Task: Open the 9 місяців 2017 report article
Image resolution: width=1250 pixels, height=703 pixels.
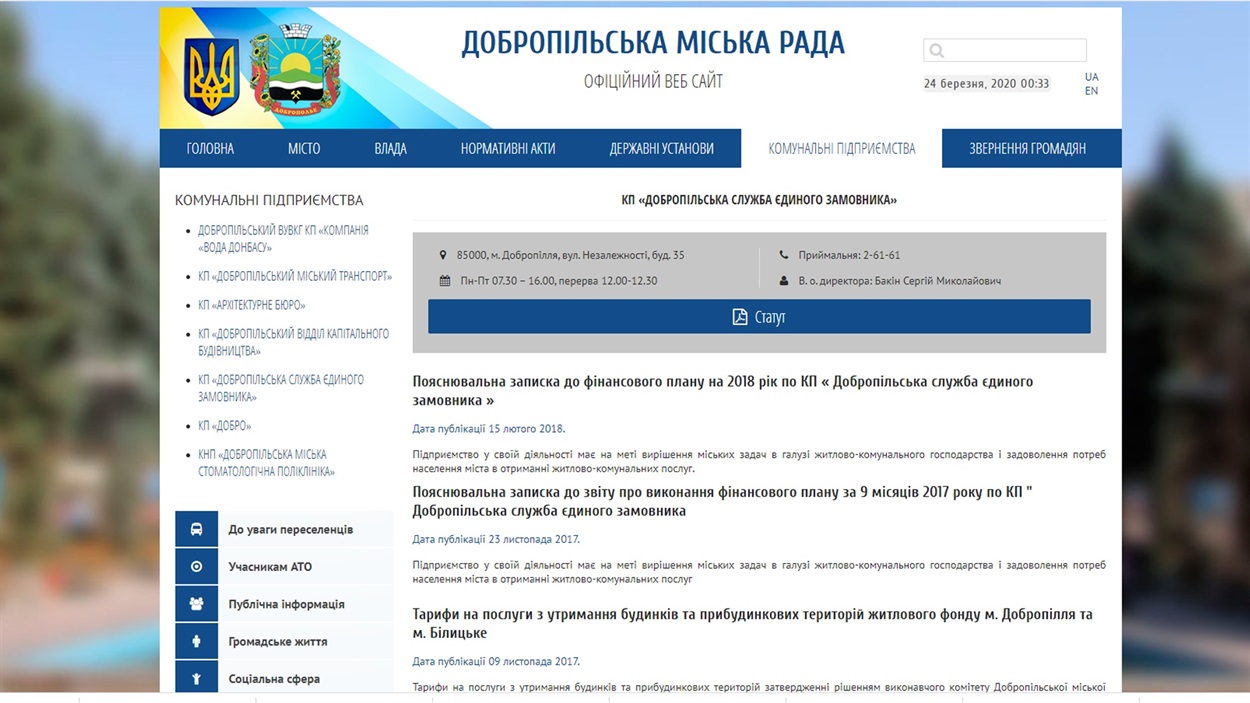Action: [x=722, y=501]
